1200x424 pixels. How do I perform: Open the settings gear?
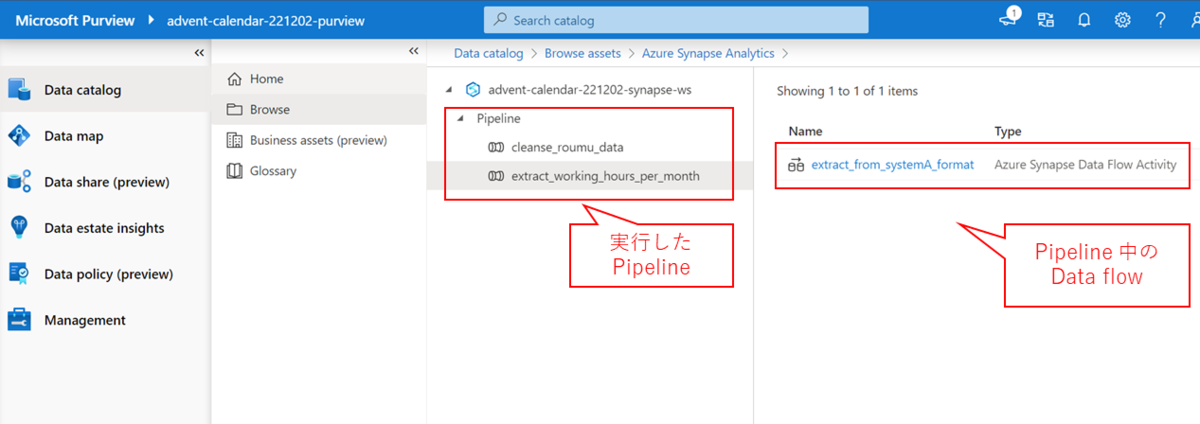click(1122, 20)
